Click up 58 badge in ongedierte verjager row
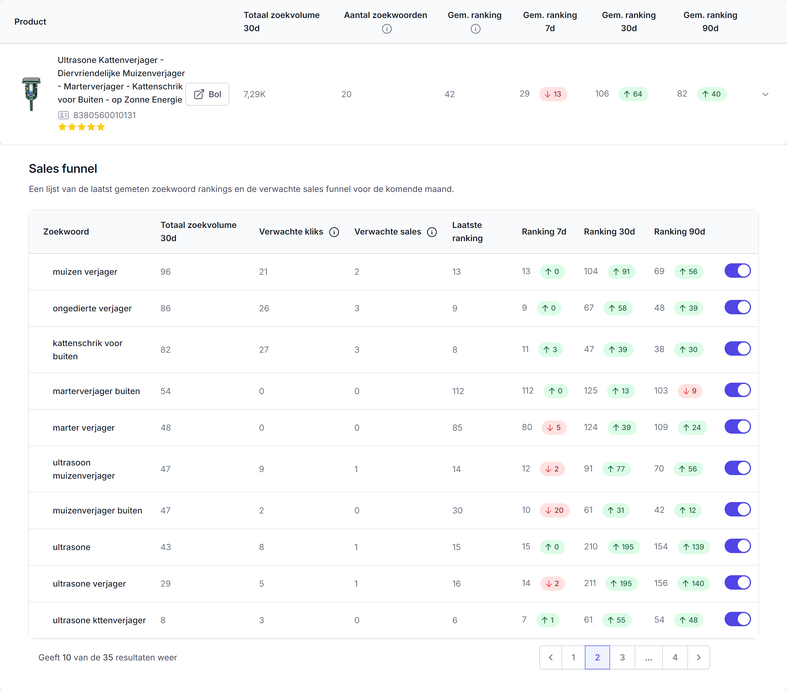Image resolution: width=787 pixels, height=691 pixels. [618, 308]
